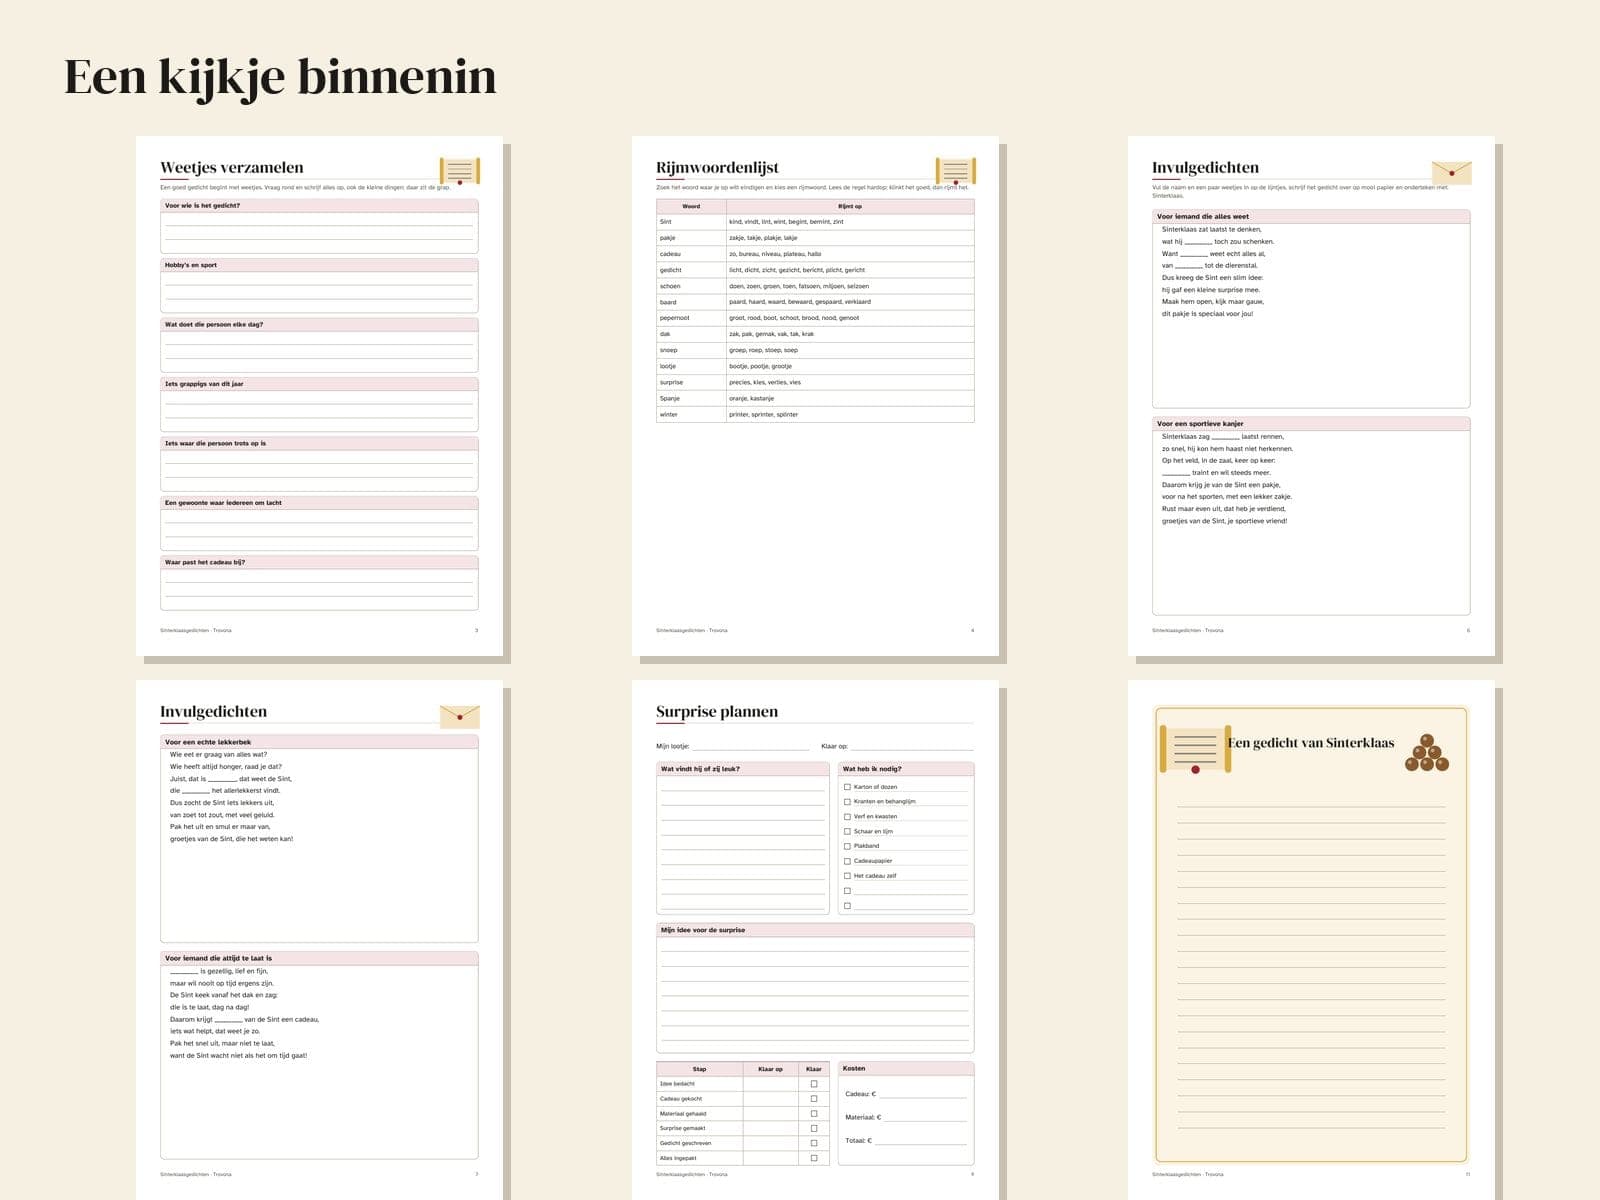Select the 'Hobby's en sport' box header

319,265
